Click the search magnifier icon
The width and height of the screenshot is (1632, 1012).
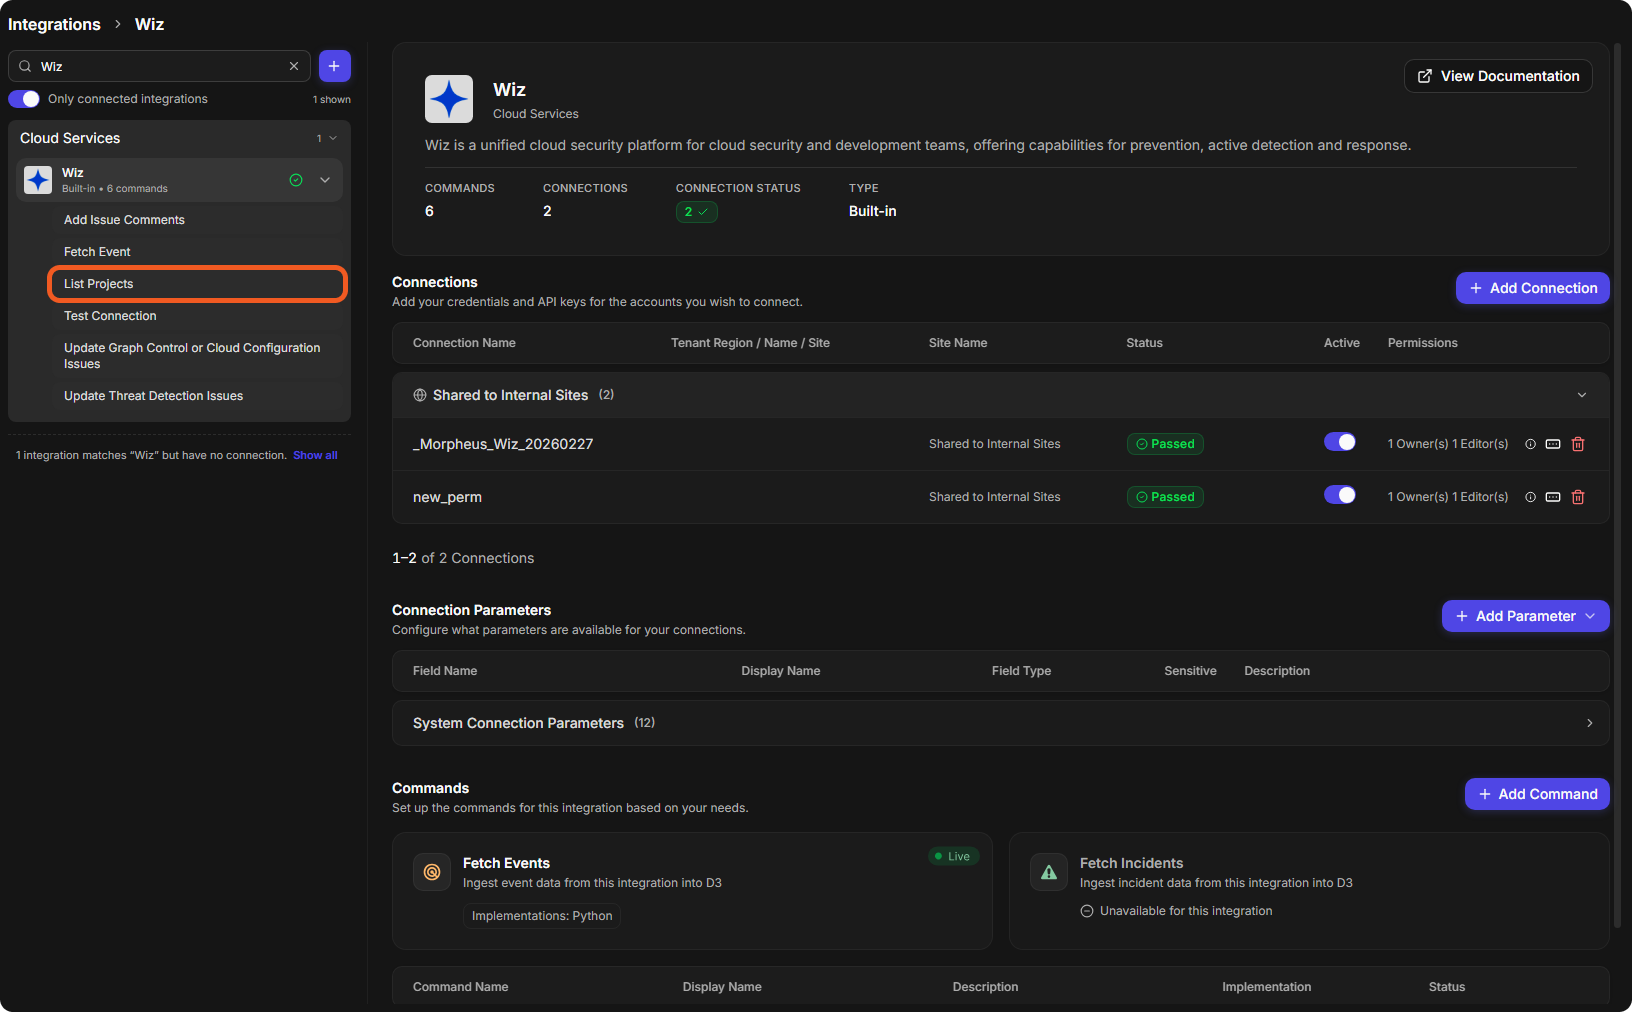[x=25, y=66]
